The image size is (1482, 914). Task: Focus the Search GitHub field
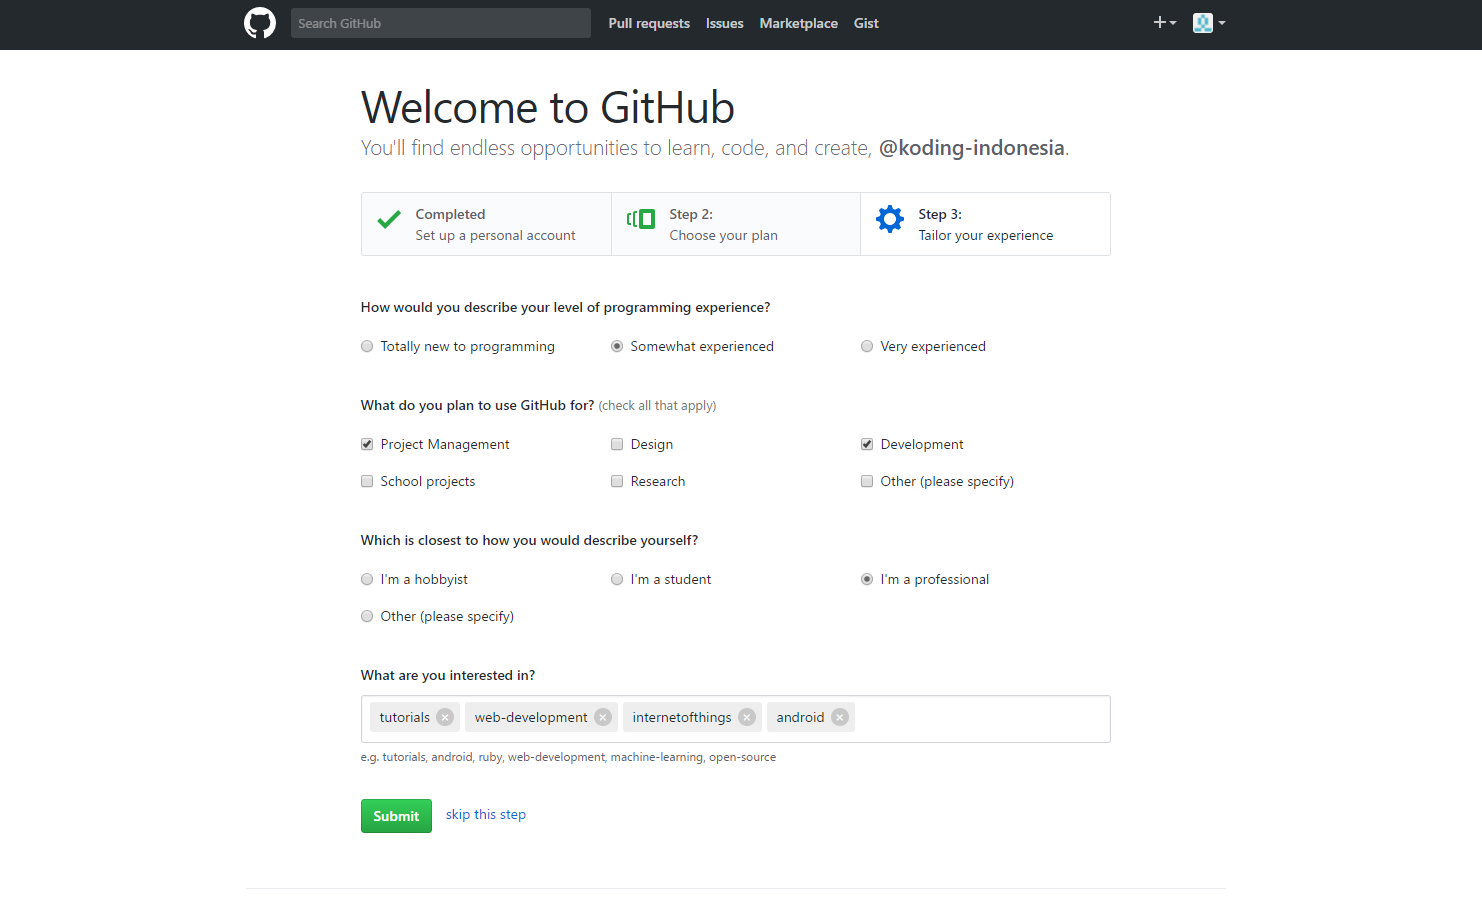(441, 23)
